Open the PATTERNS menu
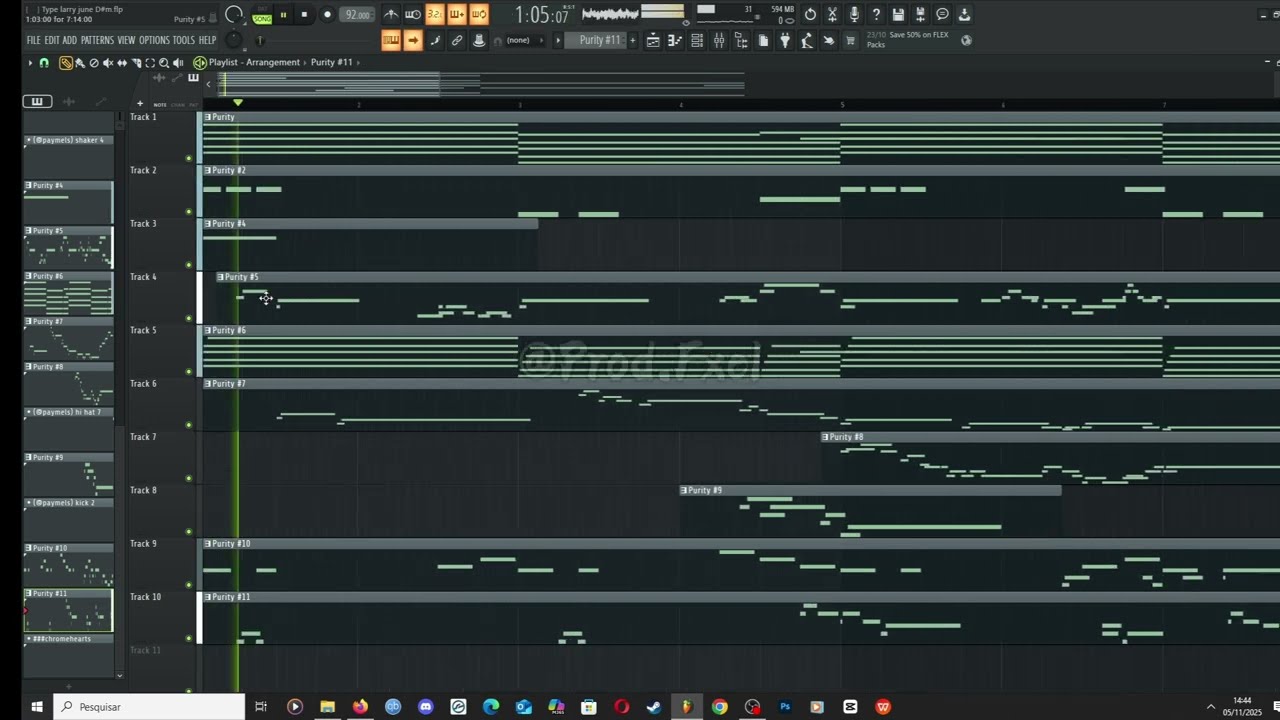Image resolution: width=1280 pixels, height=720 pixels. point(97,40)
